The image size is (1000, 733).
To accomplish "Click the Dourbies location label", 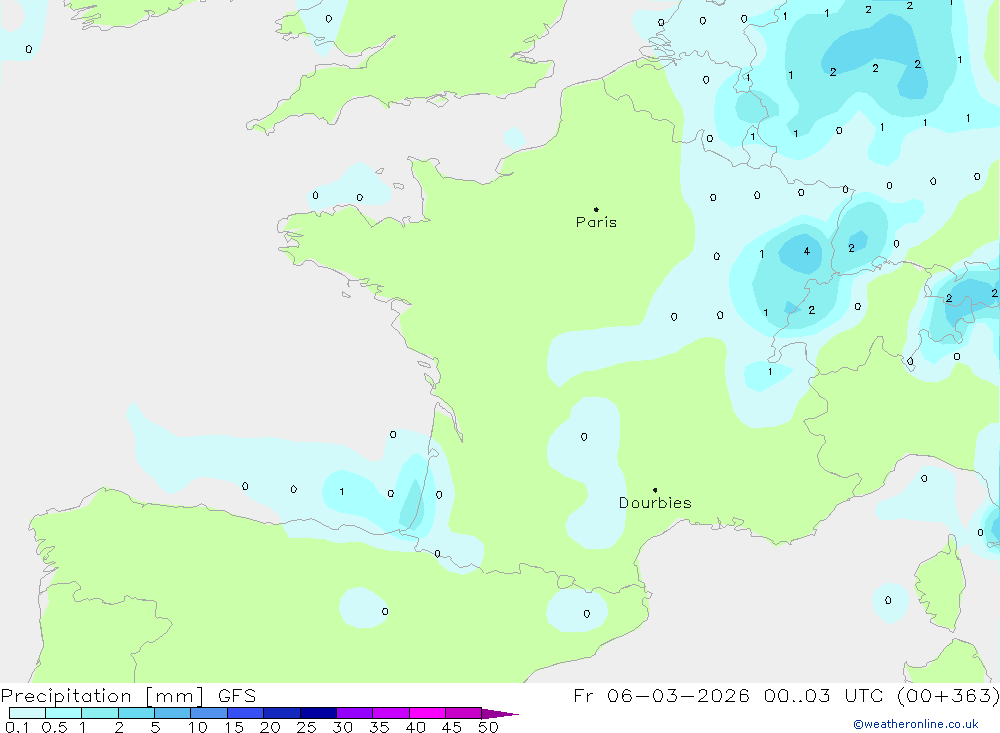I will [655, 503].
